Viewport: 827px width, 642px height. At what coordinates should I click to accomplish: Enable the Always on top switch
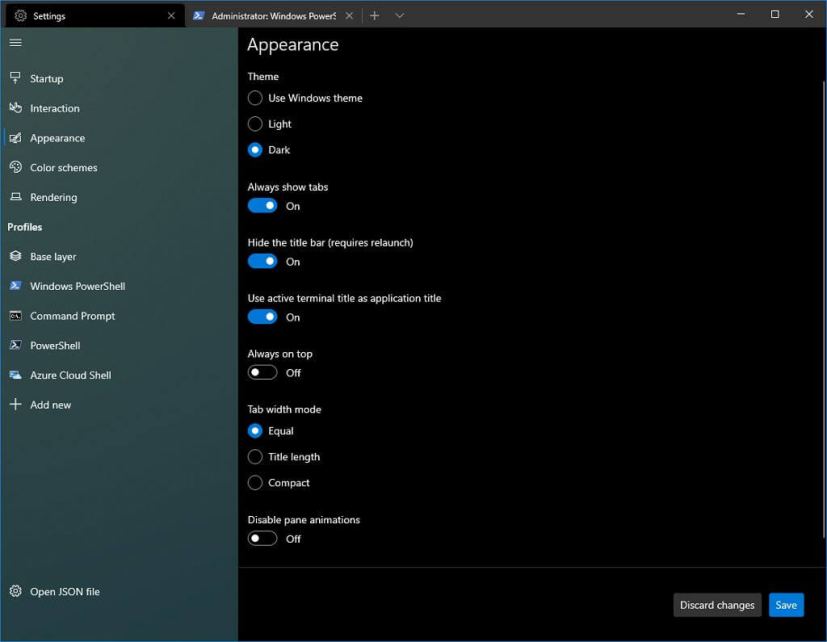point(262,372)
